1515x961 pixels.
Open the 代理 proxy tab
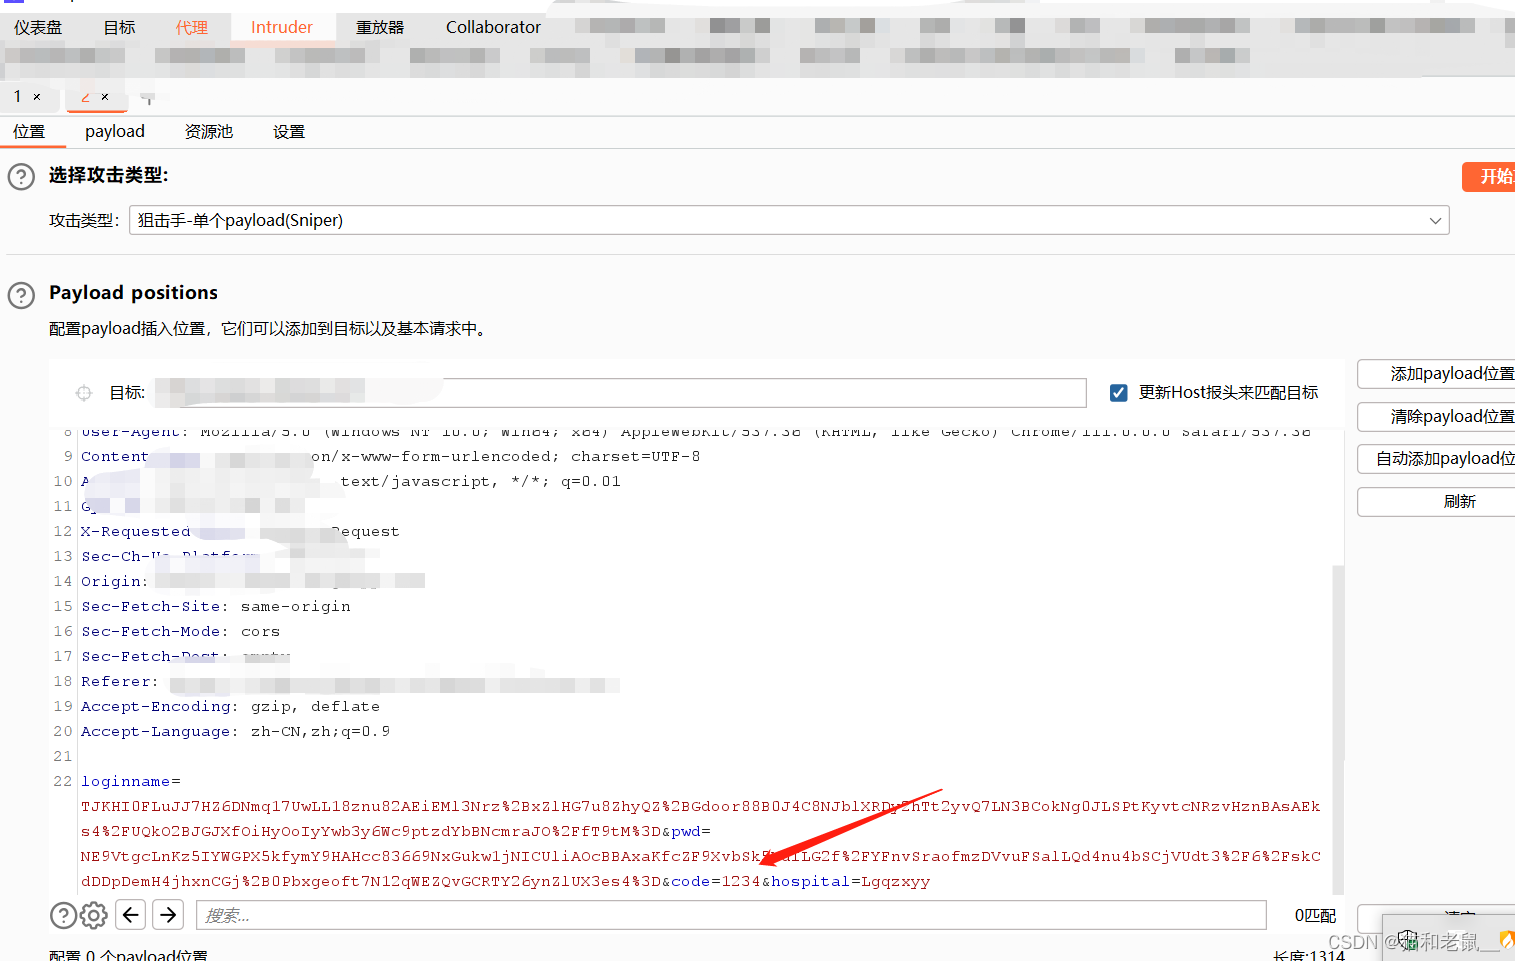(192, 27)
